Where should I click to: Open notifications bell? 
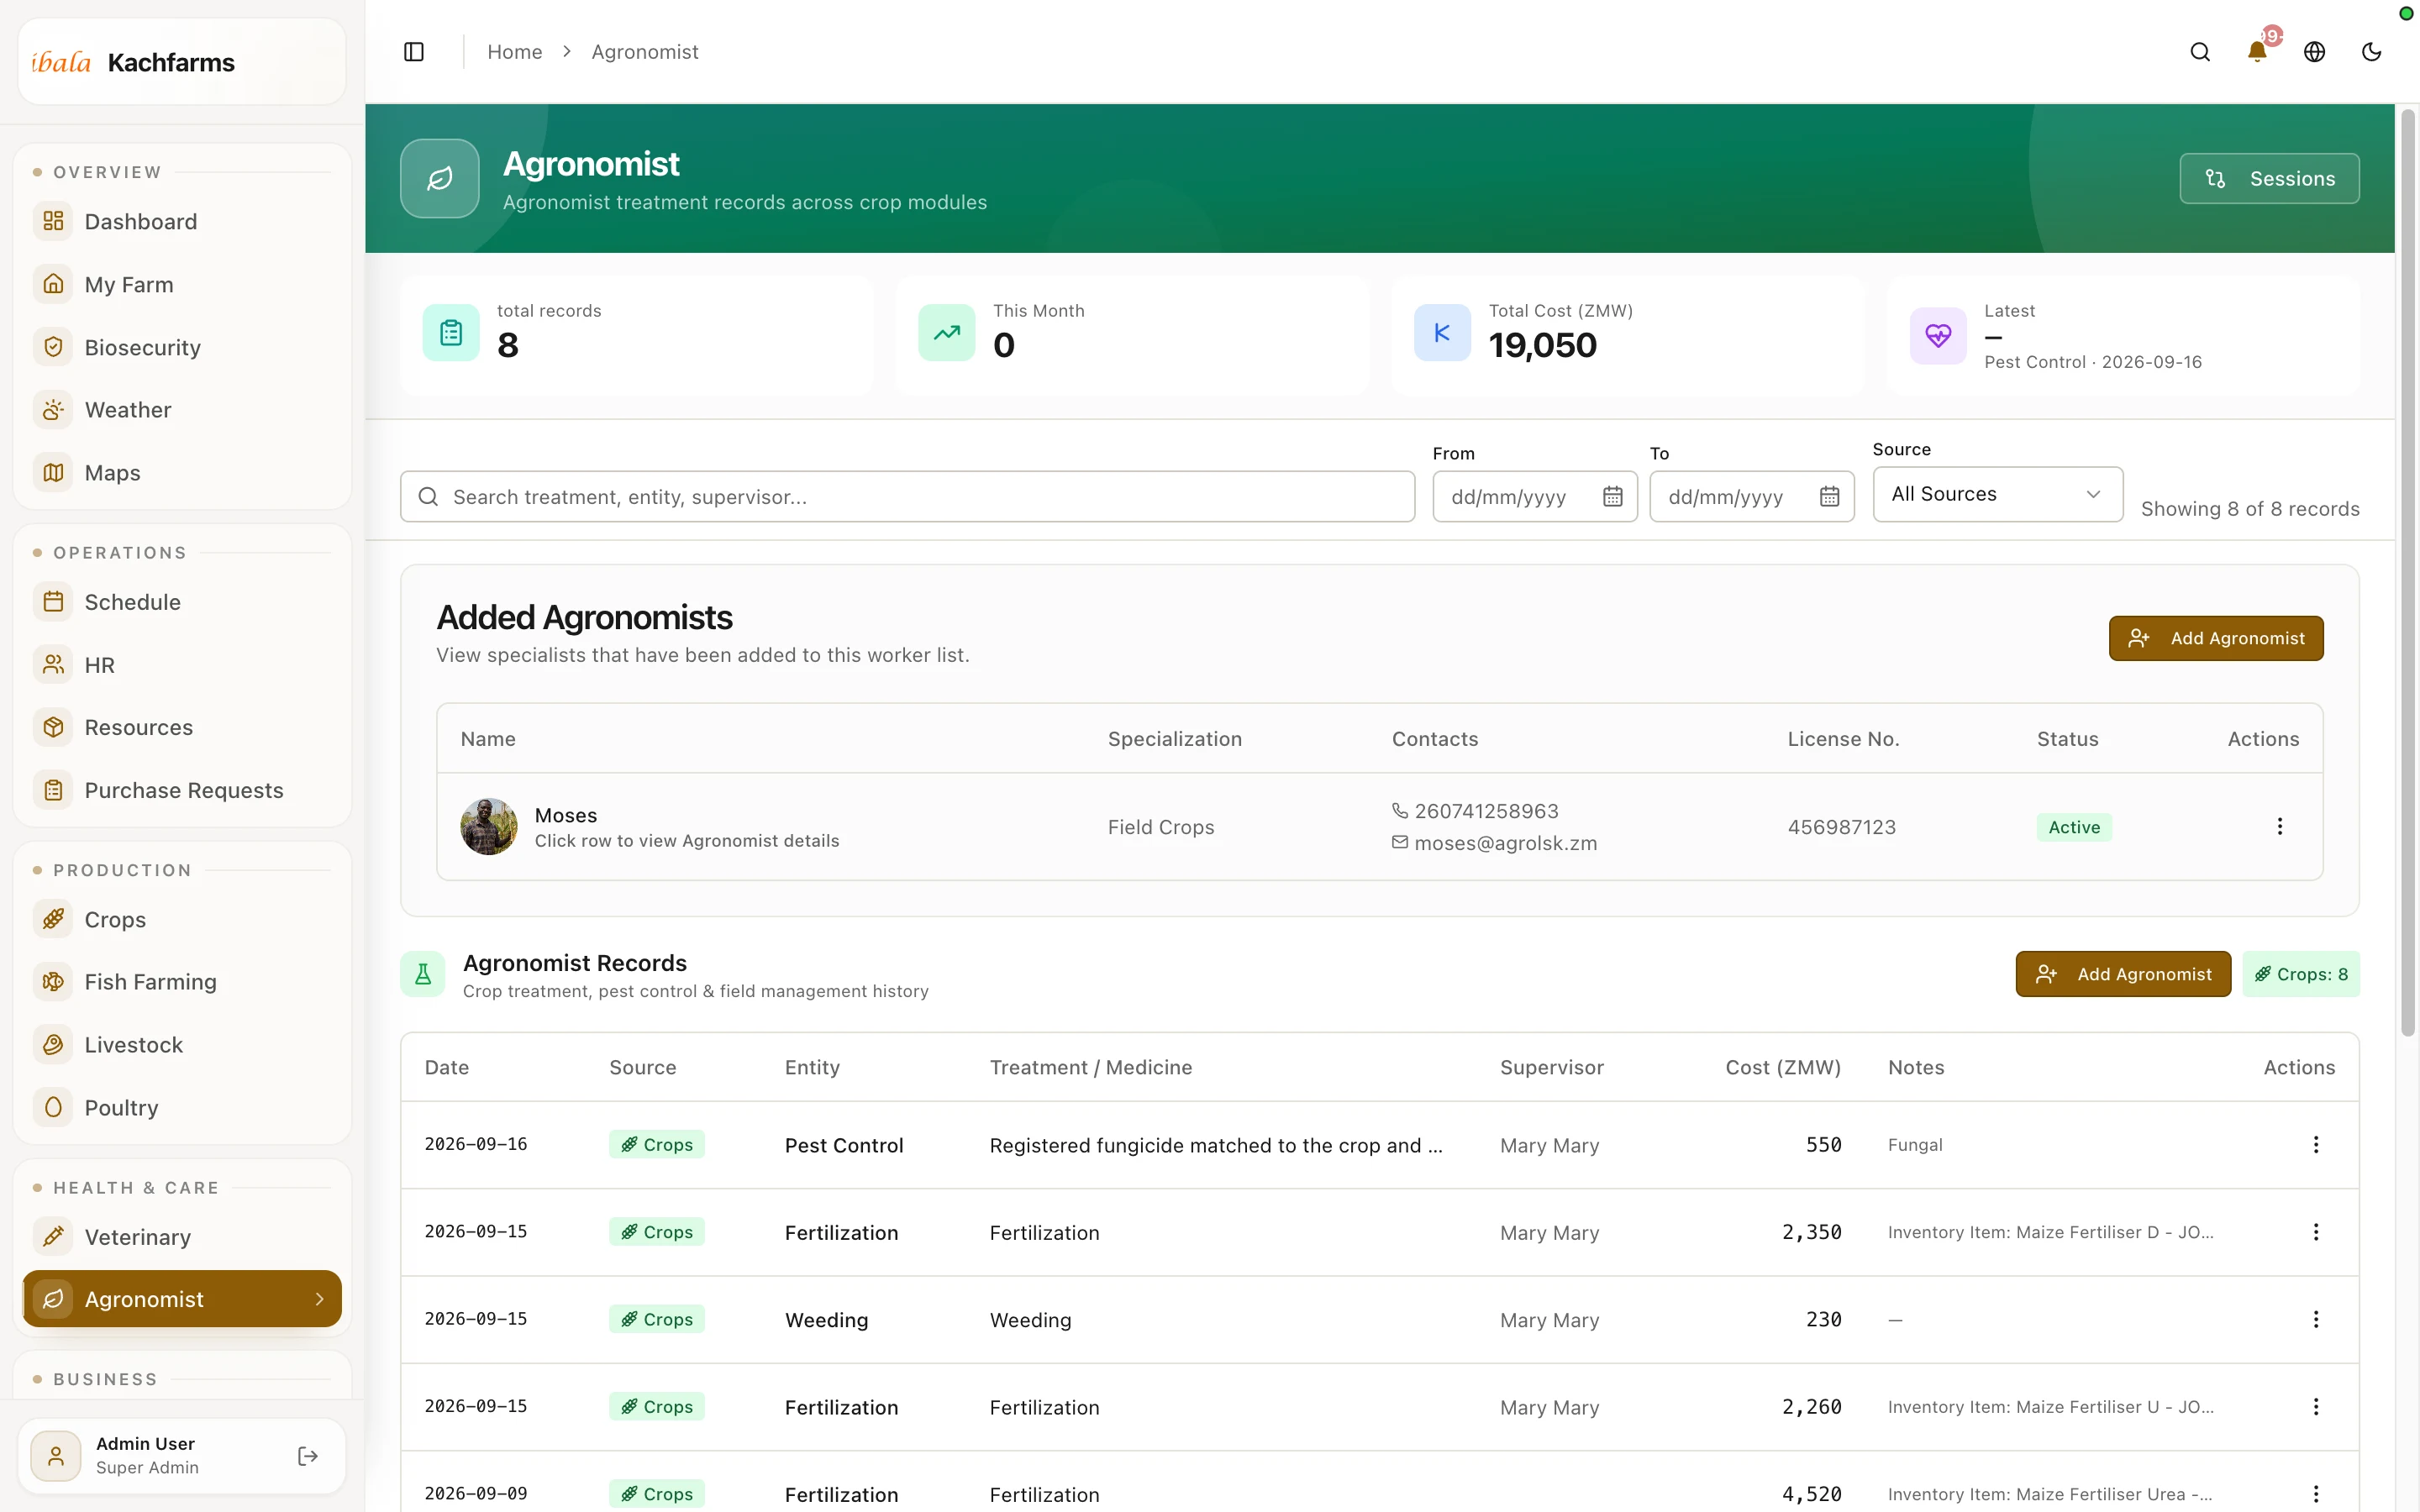[2257, 52]
